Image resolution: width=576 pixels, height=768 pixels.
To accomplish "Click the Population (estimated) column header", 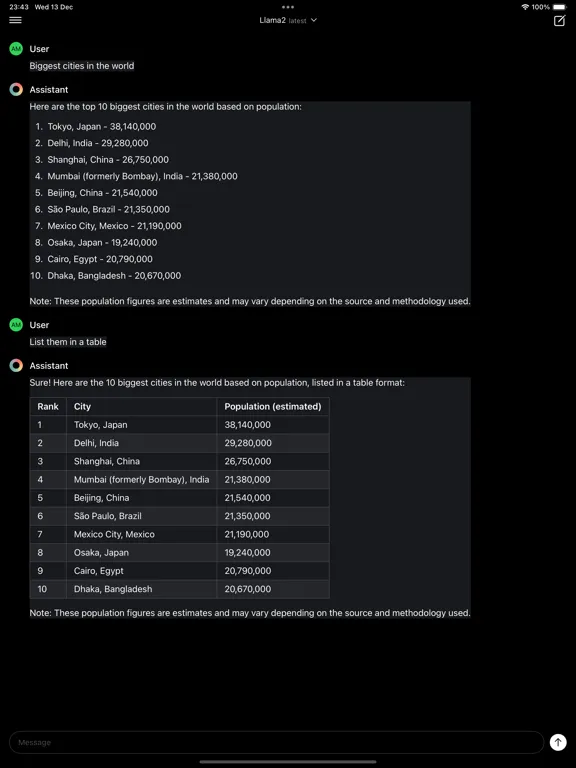I will tap(273, 407).
